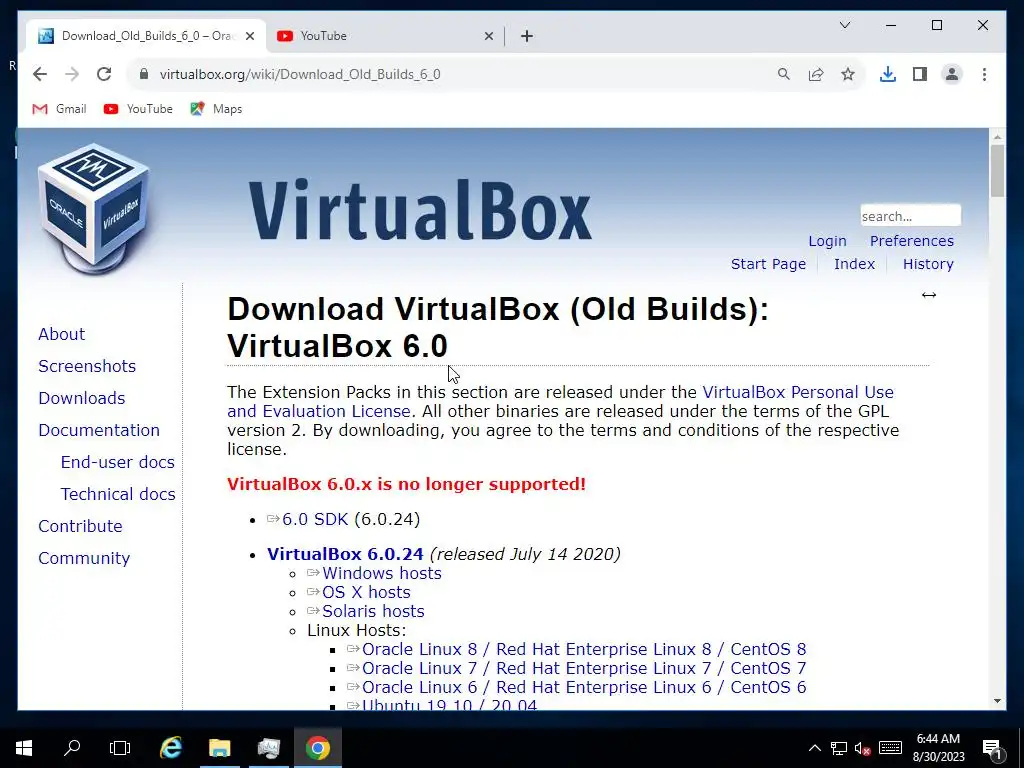Viewport: 1024px width, 768px height.
Task: Open the Chrome three-dot menu
Action: coord(984,74)
